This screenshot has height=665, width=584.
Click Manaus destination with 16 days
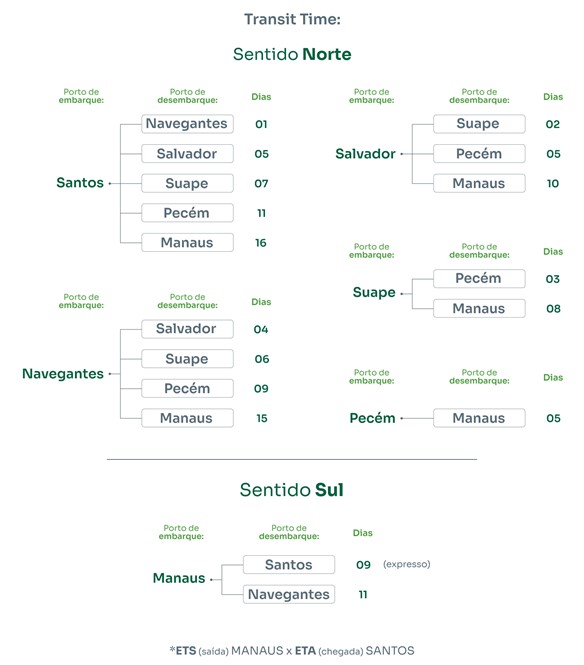[187, 243]
